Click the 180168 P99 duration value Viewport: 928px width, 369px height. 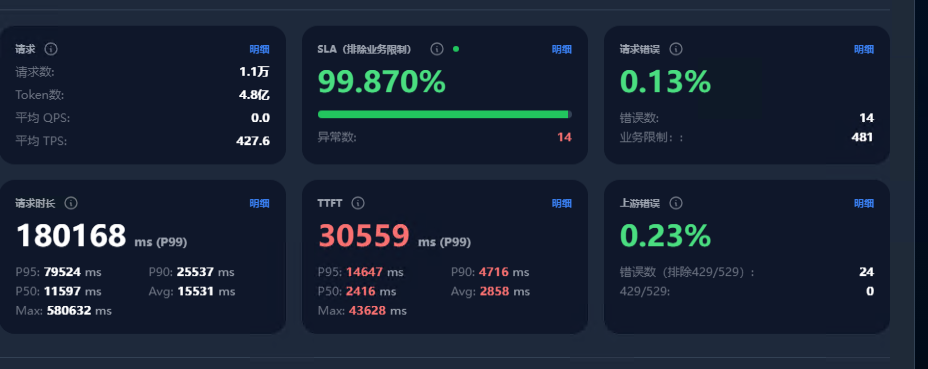(x=71, y=236)
